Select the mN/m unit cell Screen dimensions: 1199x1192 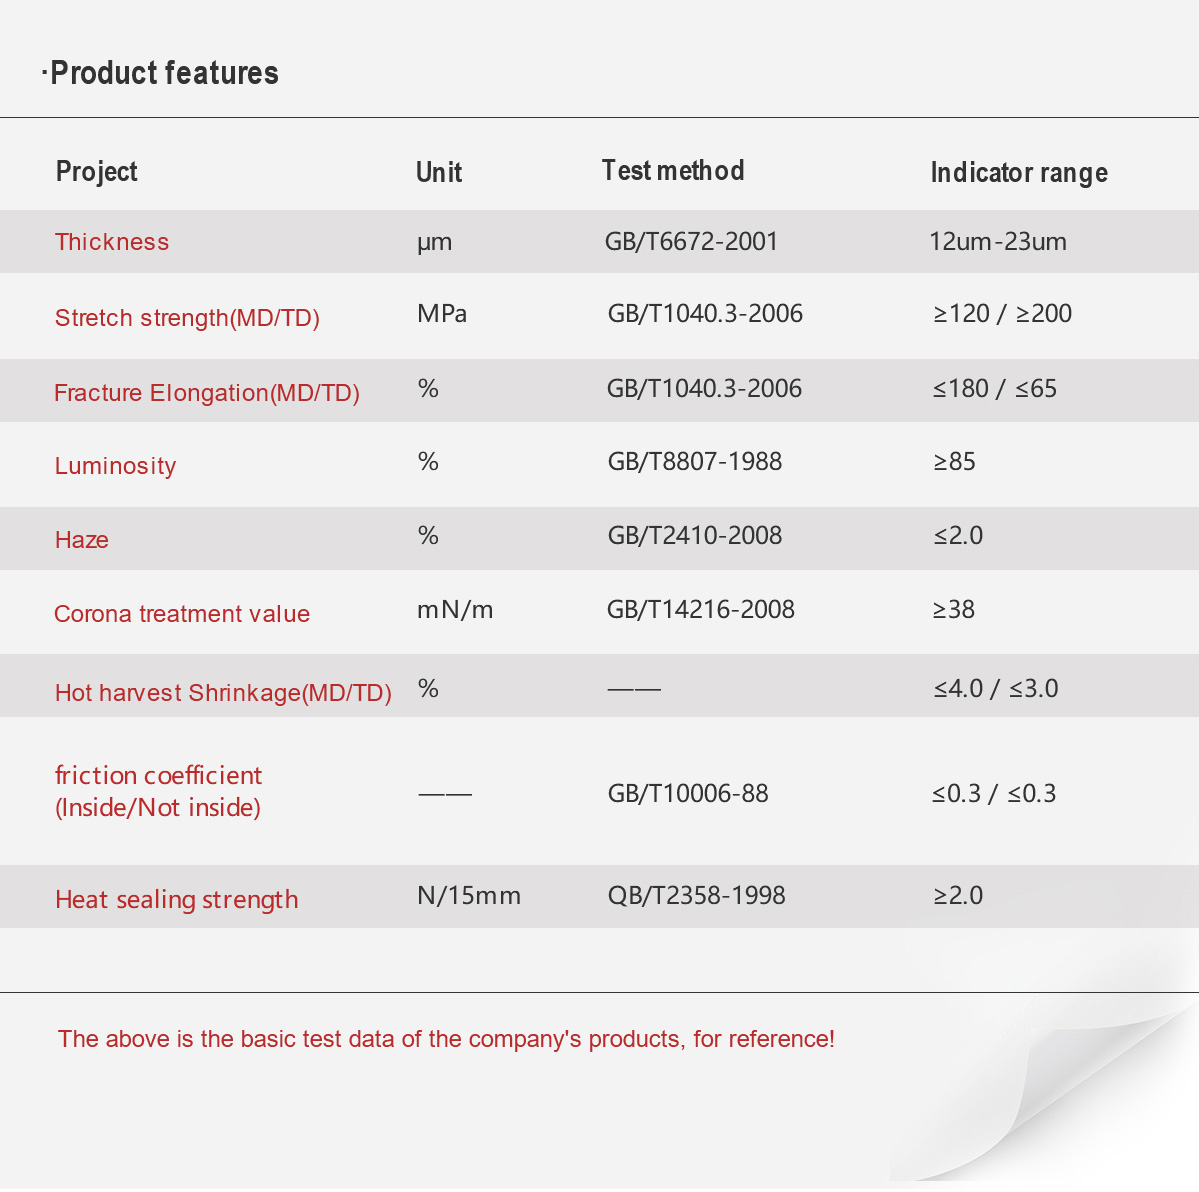point(455,609)
